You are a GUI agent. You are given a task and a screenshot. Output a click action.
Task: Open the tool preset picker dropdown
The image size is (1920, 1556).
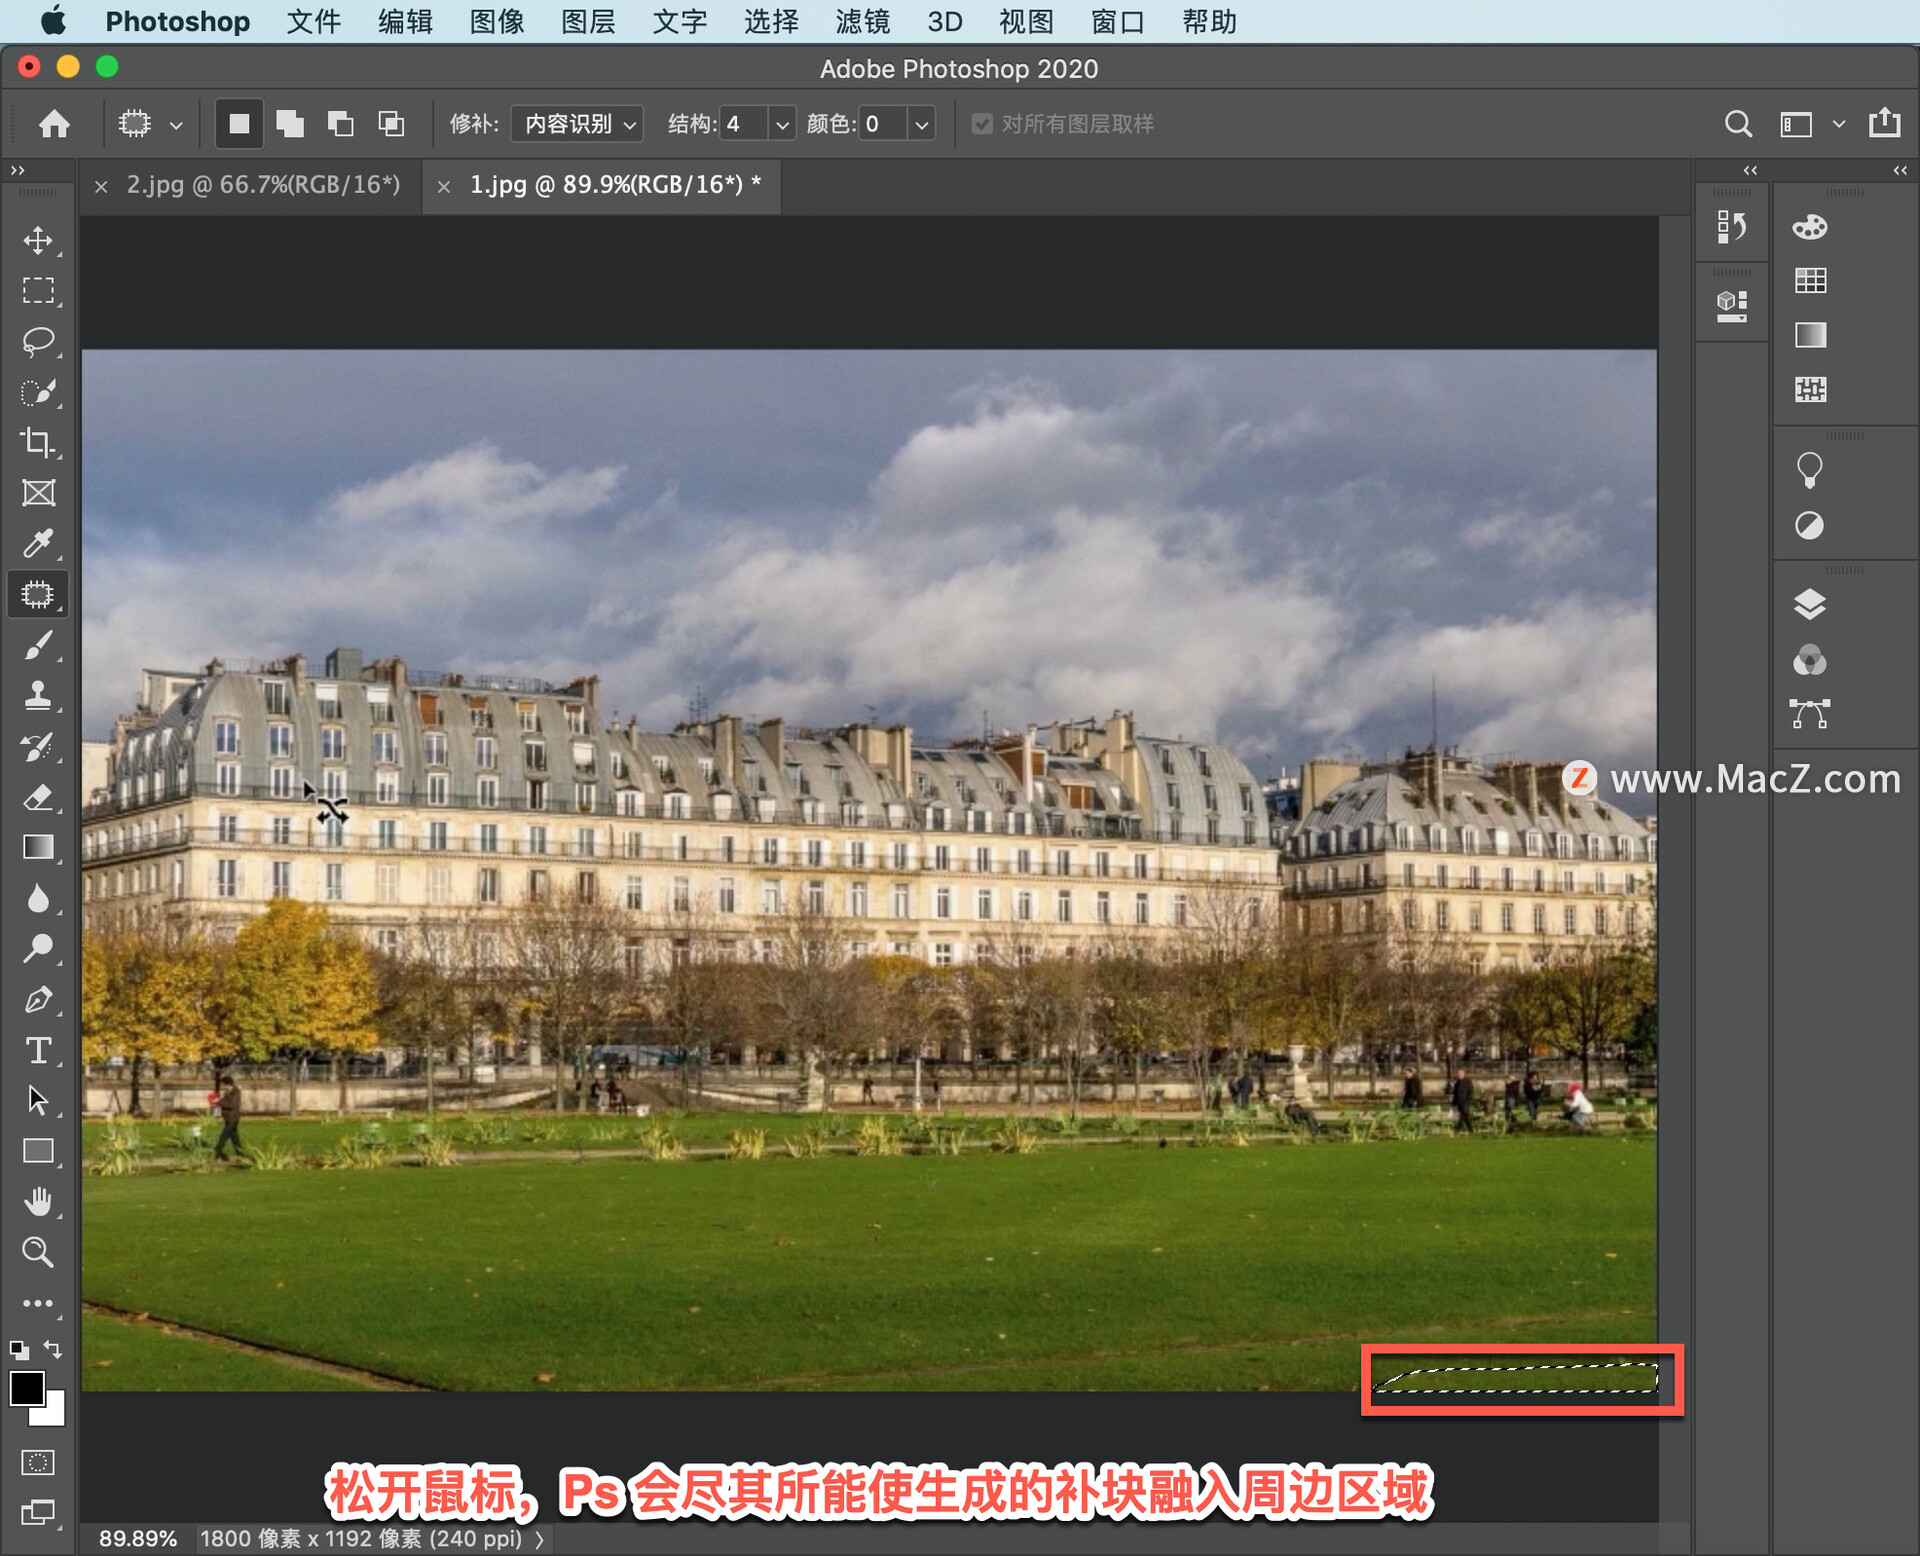tap(176, 125)
